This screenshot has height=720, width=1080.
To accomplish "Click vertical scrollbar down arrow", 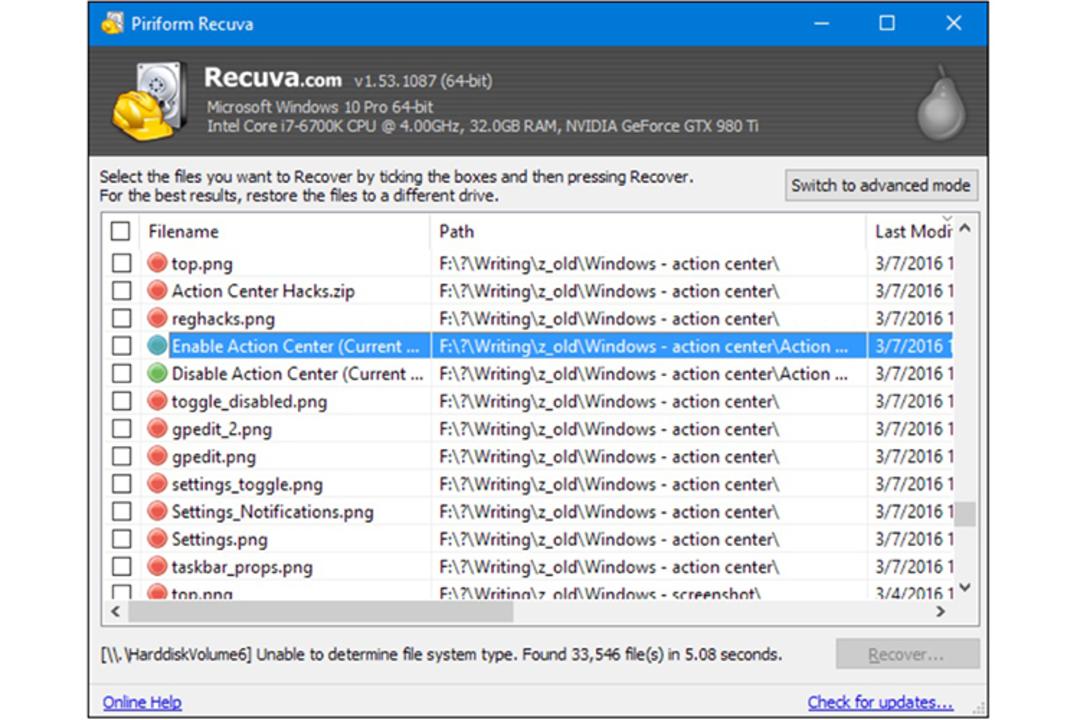I will [x=965, y=588].
